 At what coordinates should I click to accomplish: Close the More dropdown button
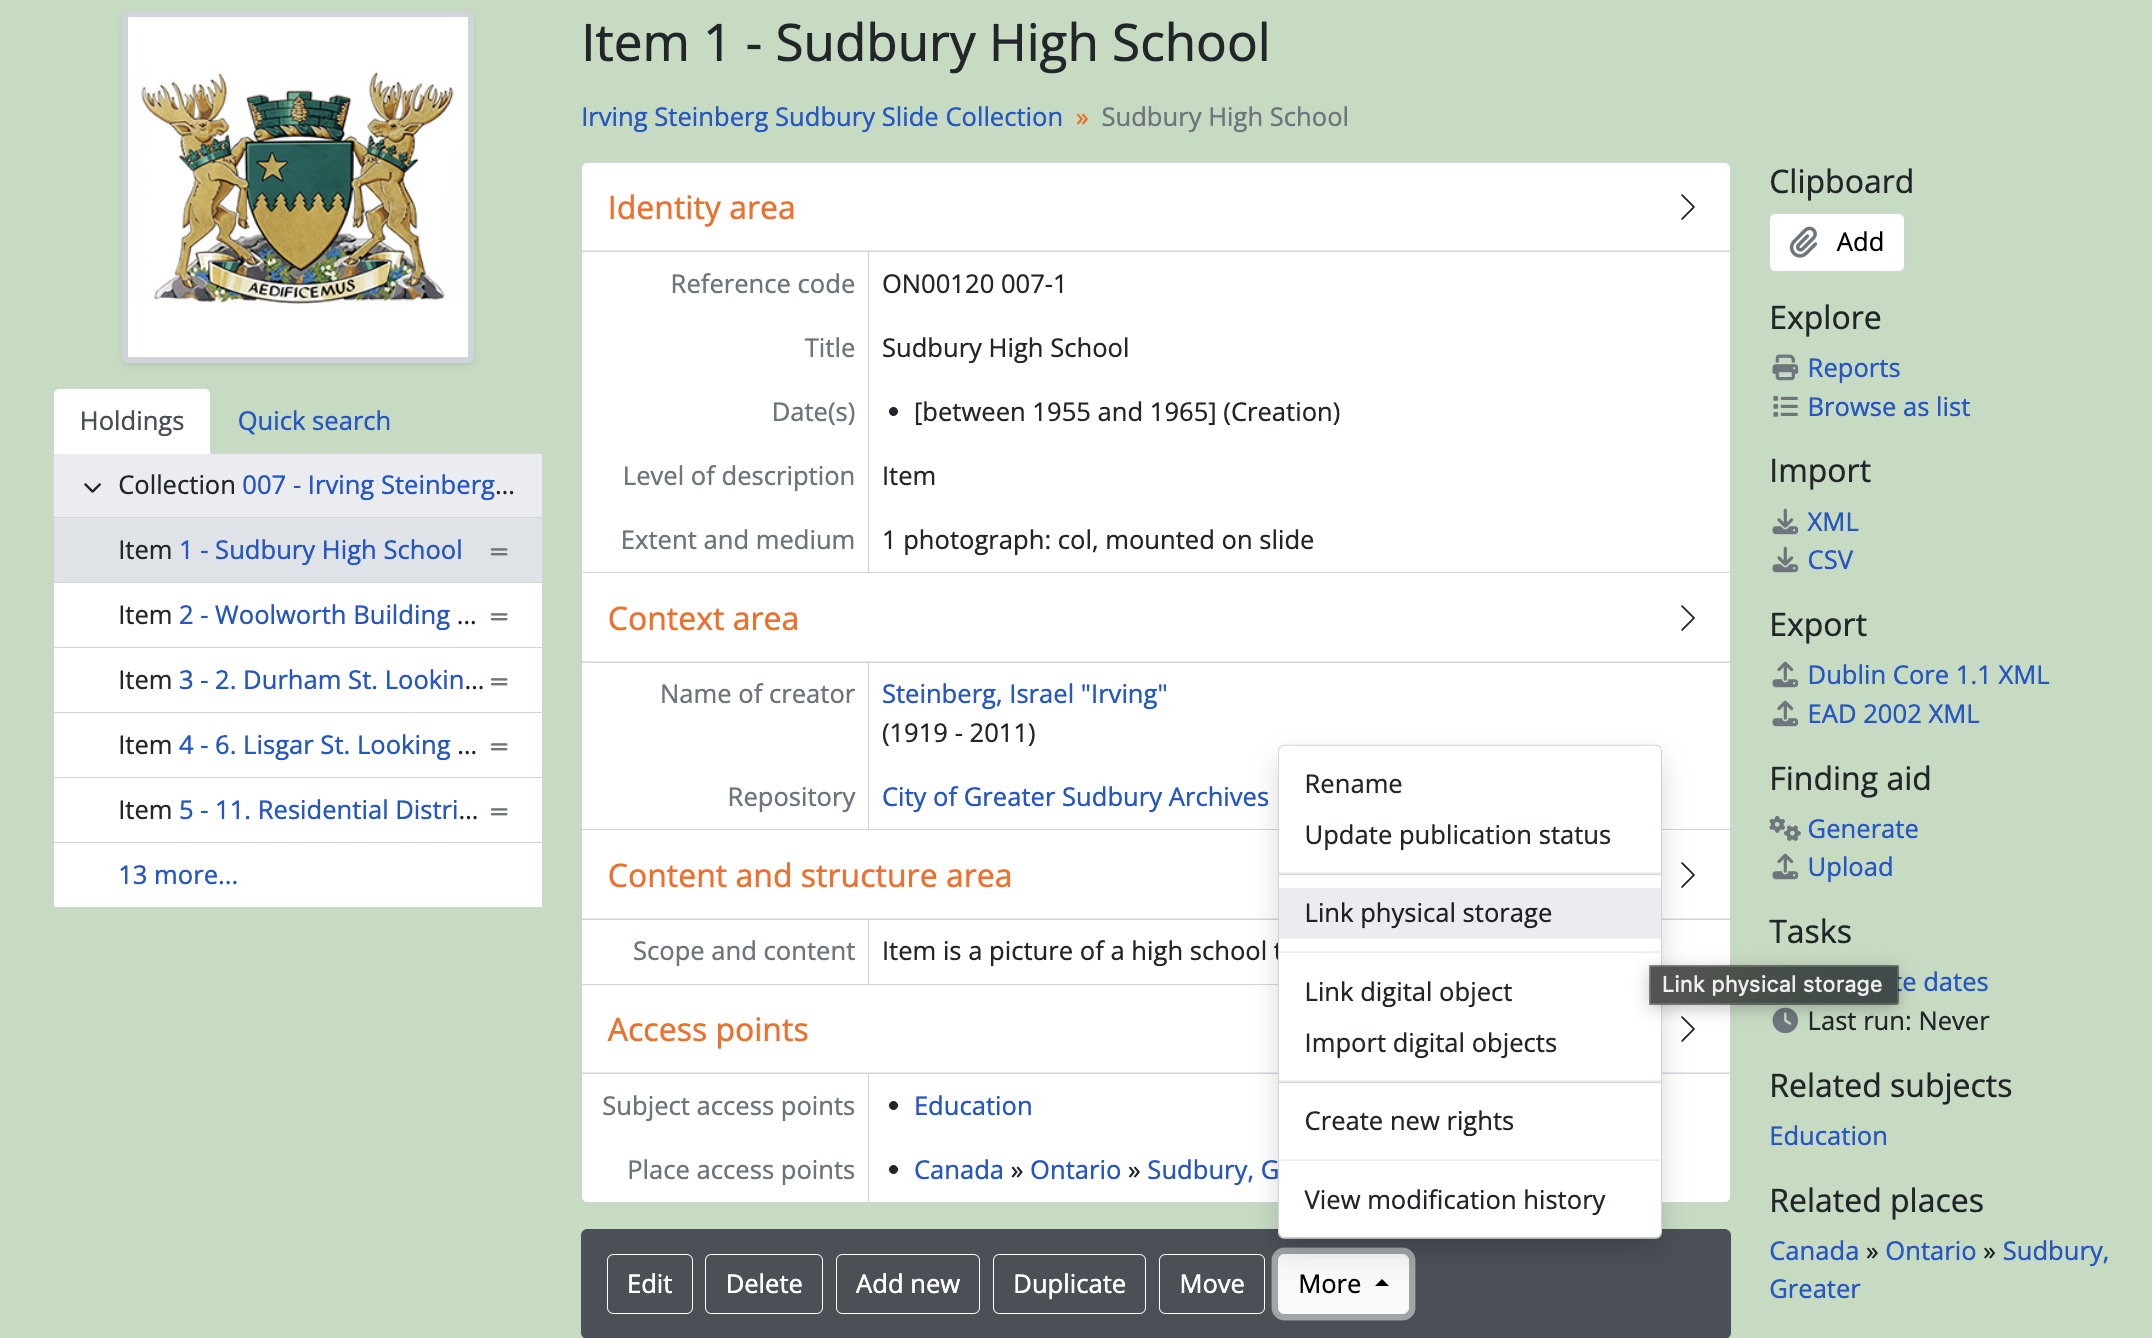pos(1342,1283)
